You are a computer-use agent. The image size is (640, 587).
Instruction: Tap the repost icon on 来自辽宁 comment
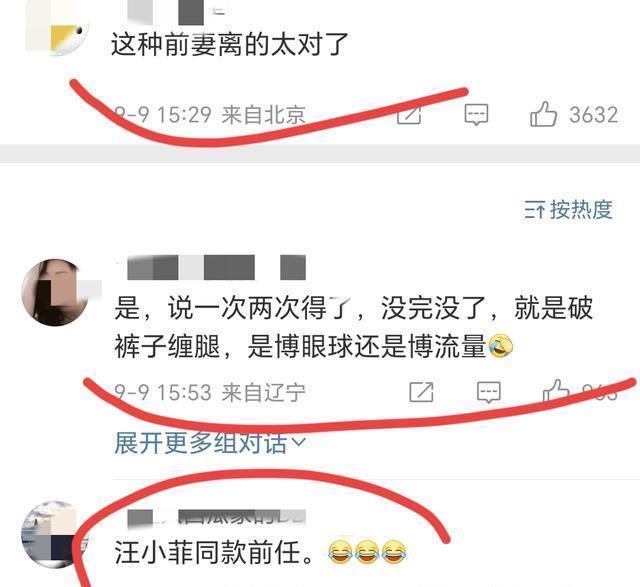[x=421, y=392]
